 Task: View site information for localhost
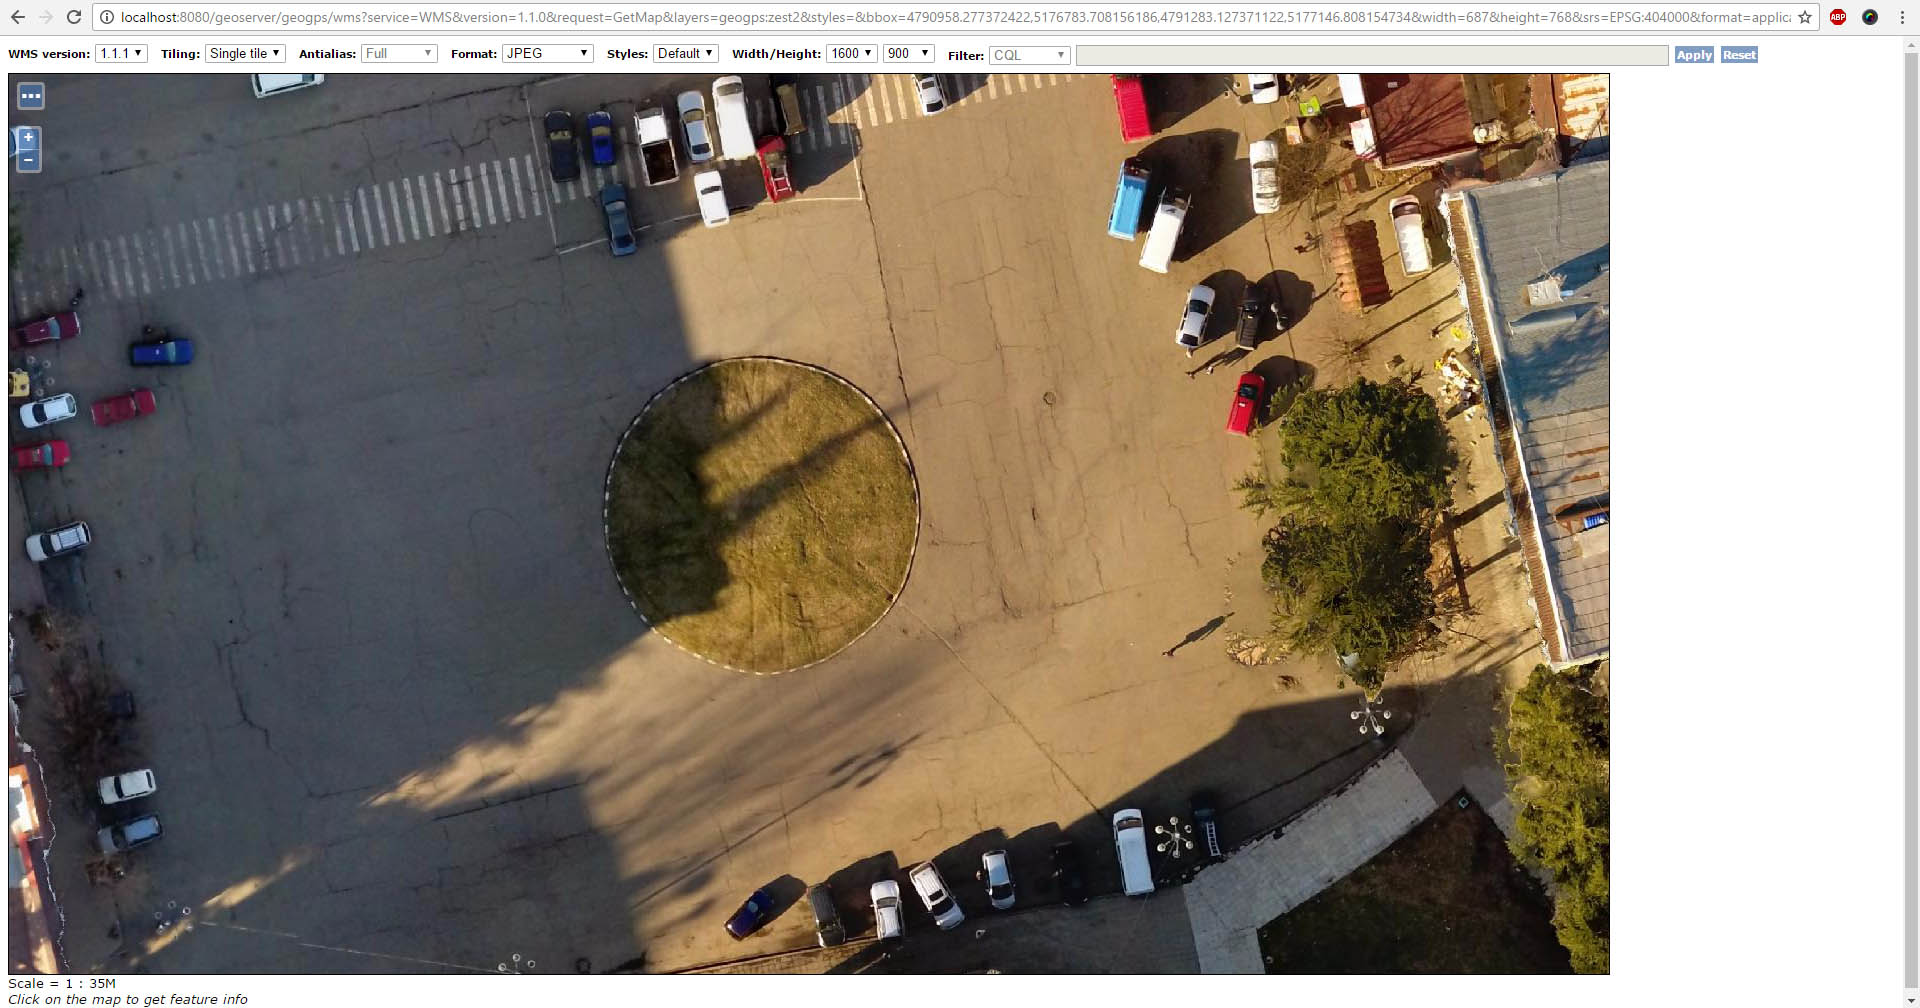tap(106, 17)
